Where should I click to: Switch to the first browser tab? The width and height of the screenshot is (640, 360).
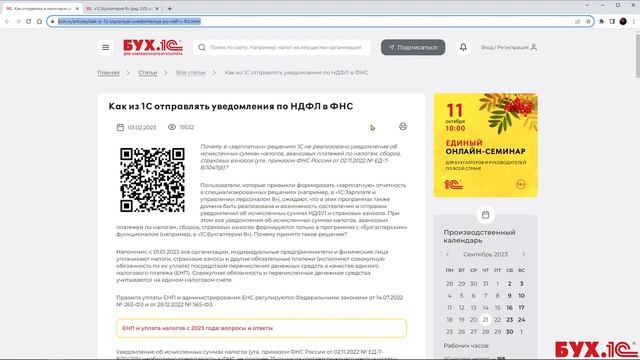pyautogui.click(x=42, y=8)
